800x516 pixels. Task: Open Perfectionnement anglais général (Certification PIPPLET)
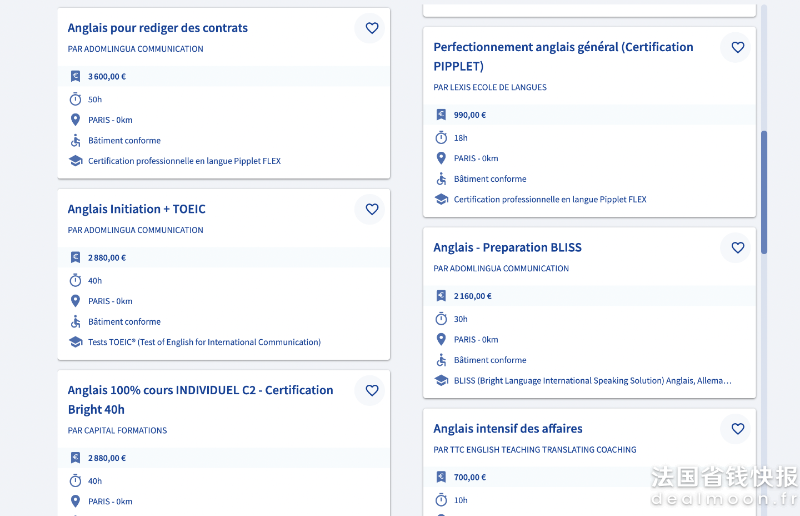click(x=563, y=57)
